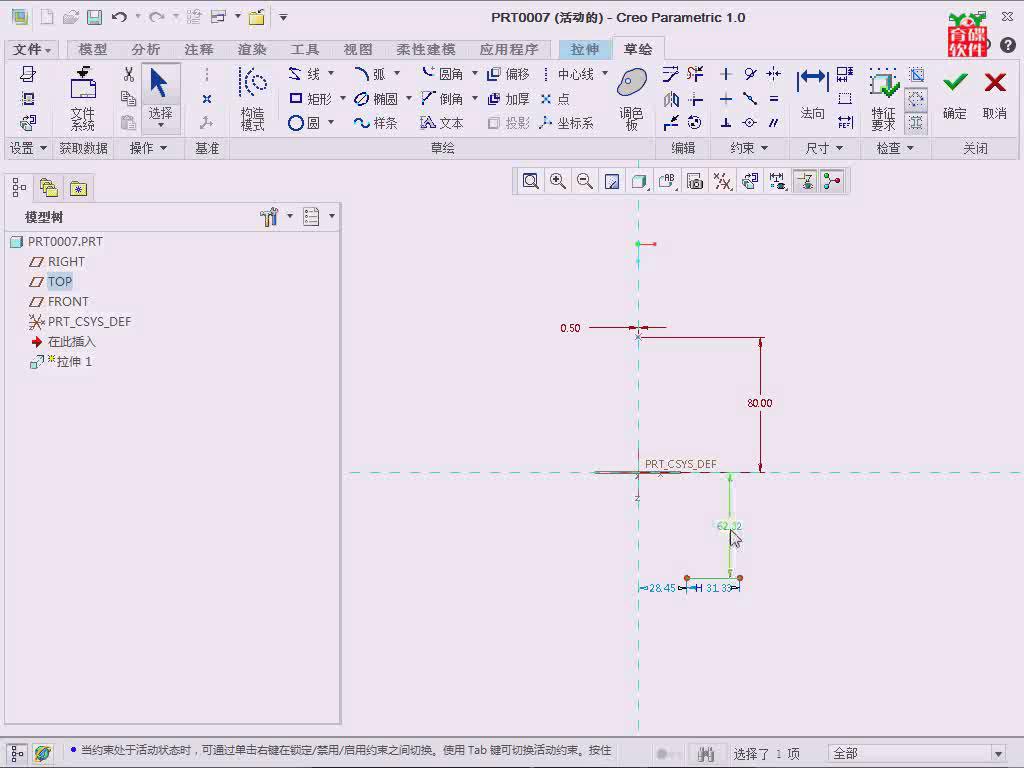1024x768 pixels.
Task: Open the Arc (弧) dropdown arrow
Action: [x=396, y=73]
